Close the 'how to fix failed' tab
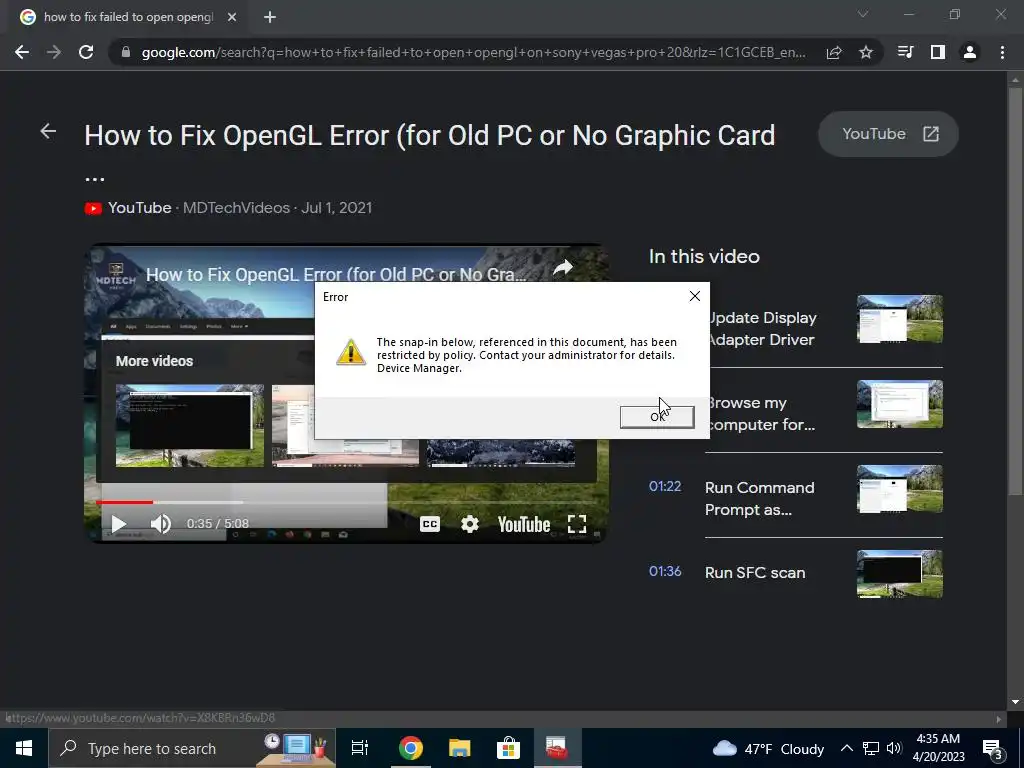Image resolution: width=1024 pixels, height=768 pixels. (232, 18)
